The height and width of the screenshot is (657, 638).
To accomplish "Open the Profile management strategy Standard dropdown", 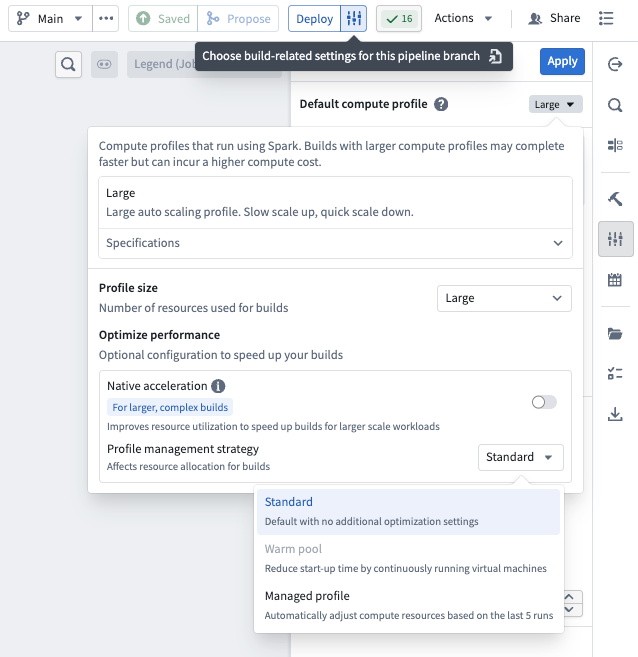I will 521,457.
